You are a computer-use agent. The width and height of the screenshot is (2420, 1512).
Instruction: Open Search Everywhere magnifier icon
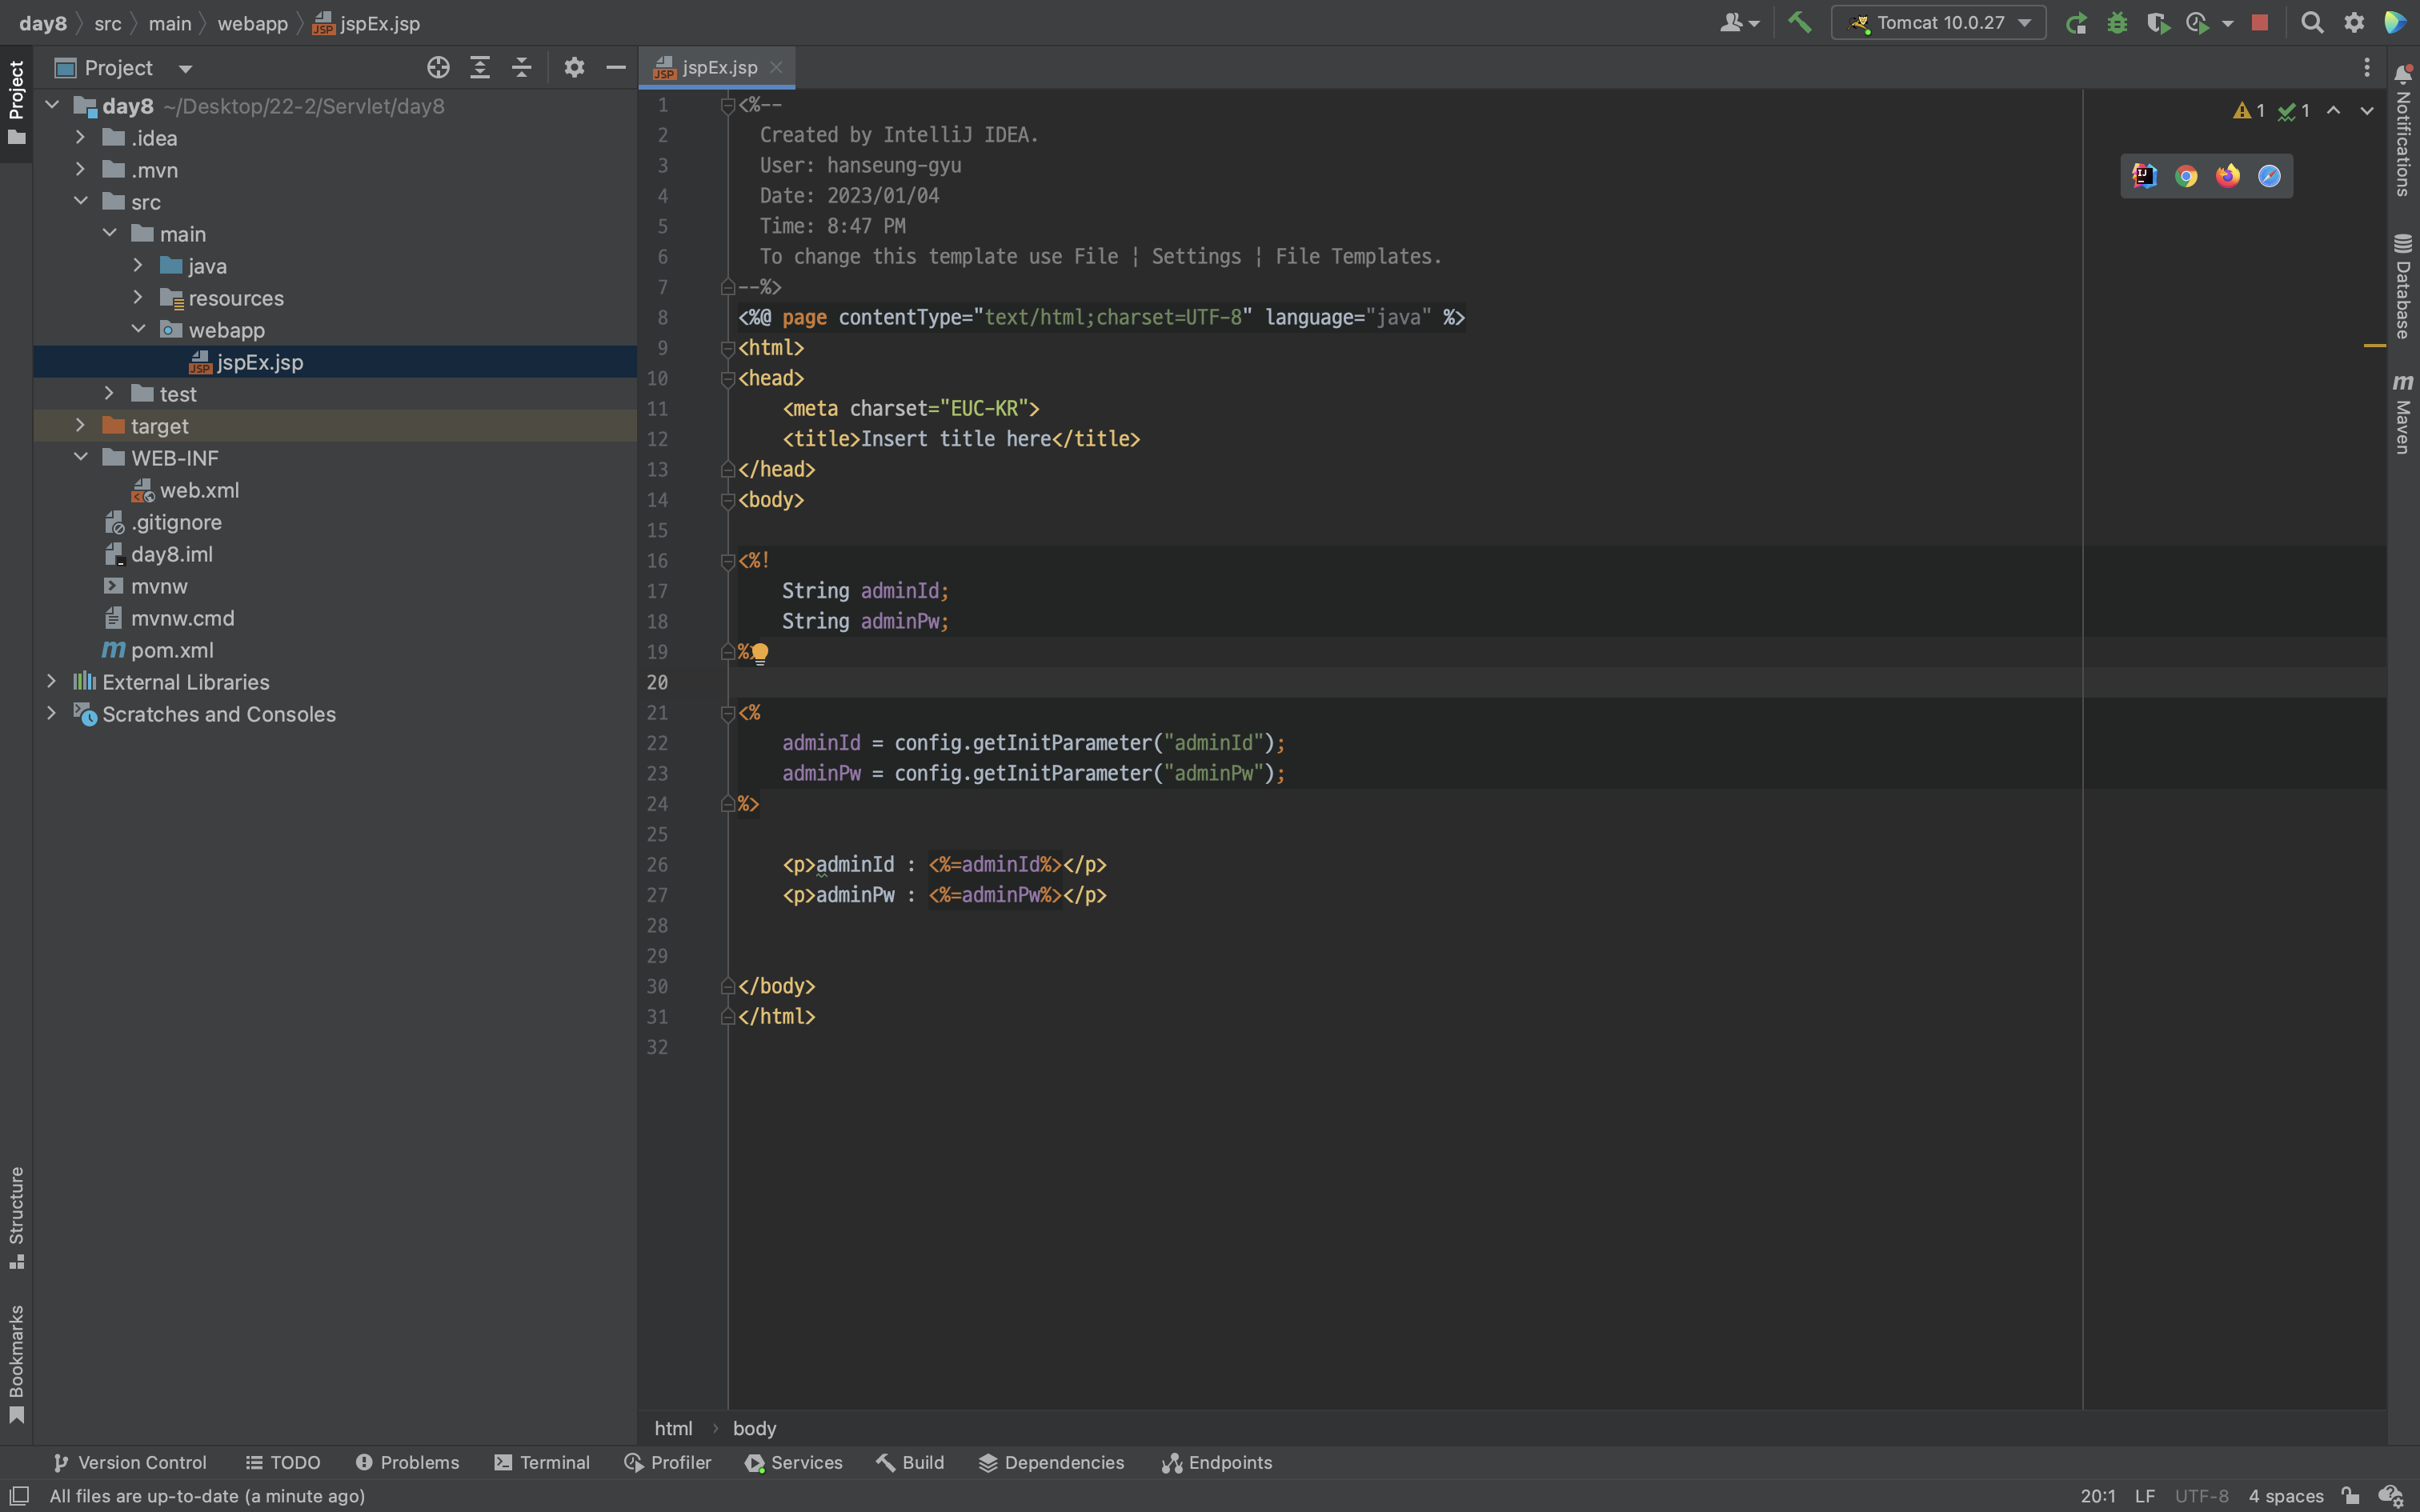pyautogui.click(x=2311, y=23)
